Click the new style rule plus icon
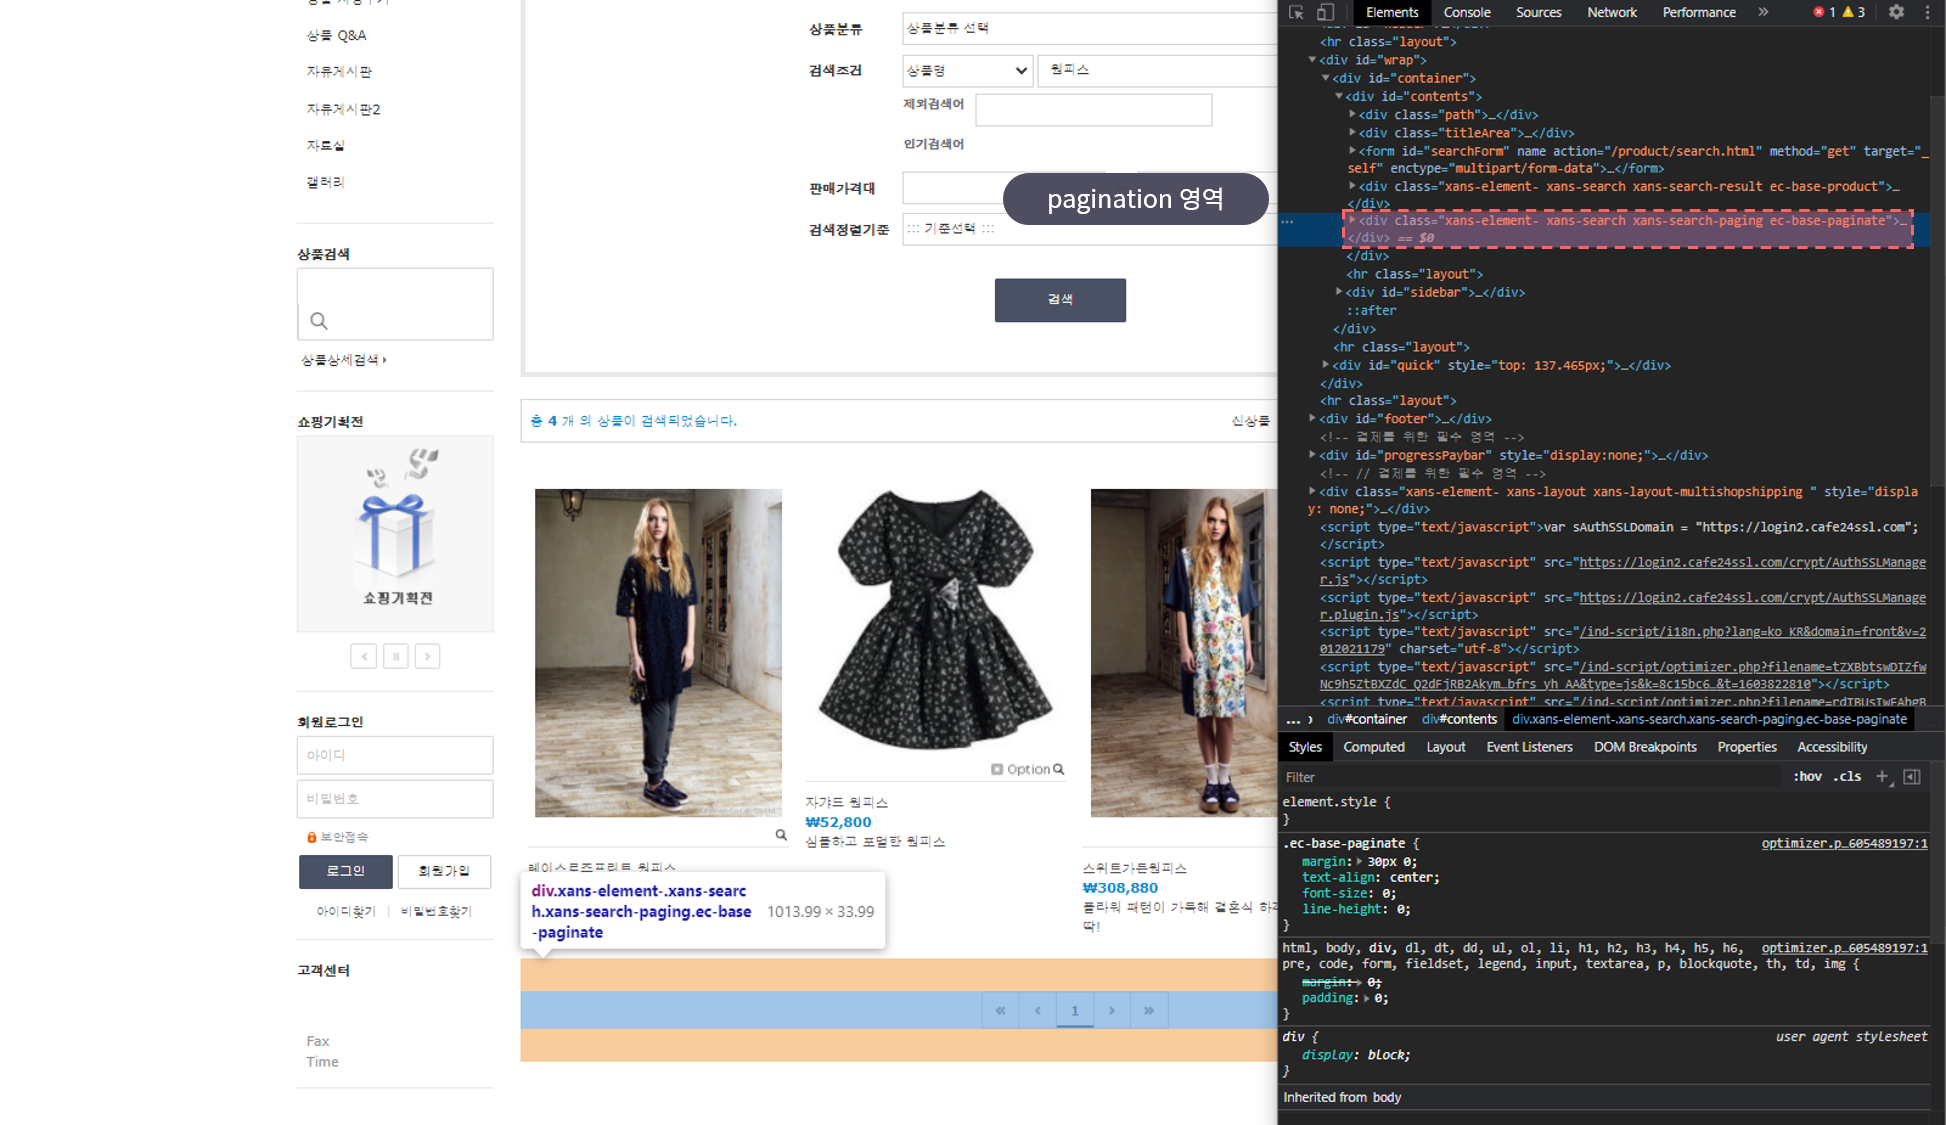Image resolution: width=1946 pixels, height=1125 pixels. (x=1882, y=776)
